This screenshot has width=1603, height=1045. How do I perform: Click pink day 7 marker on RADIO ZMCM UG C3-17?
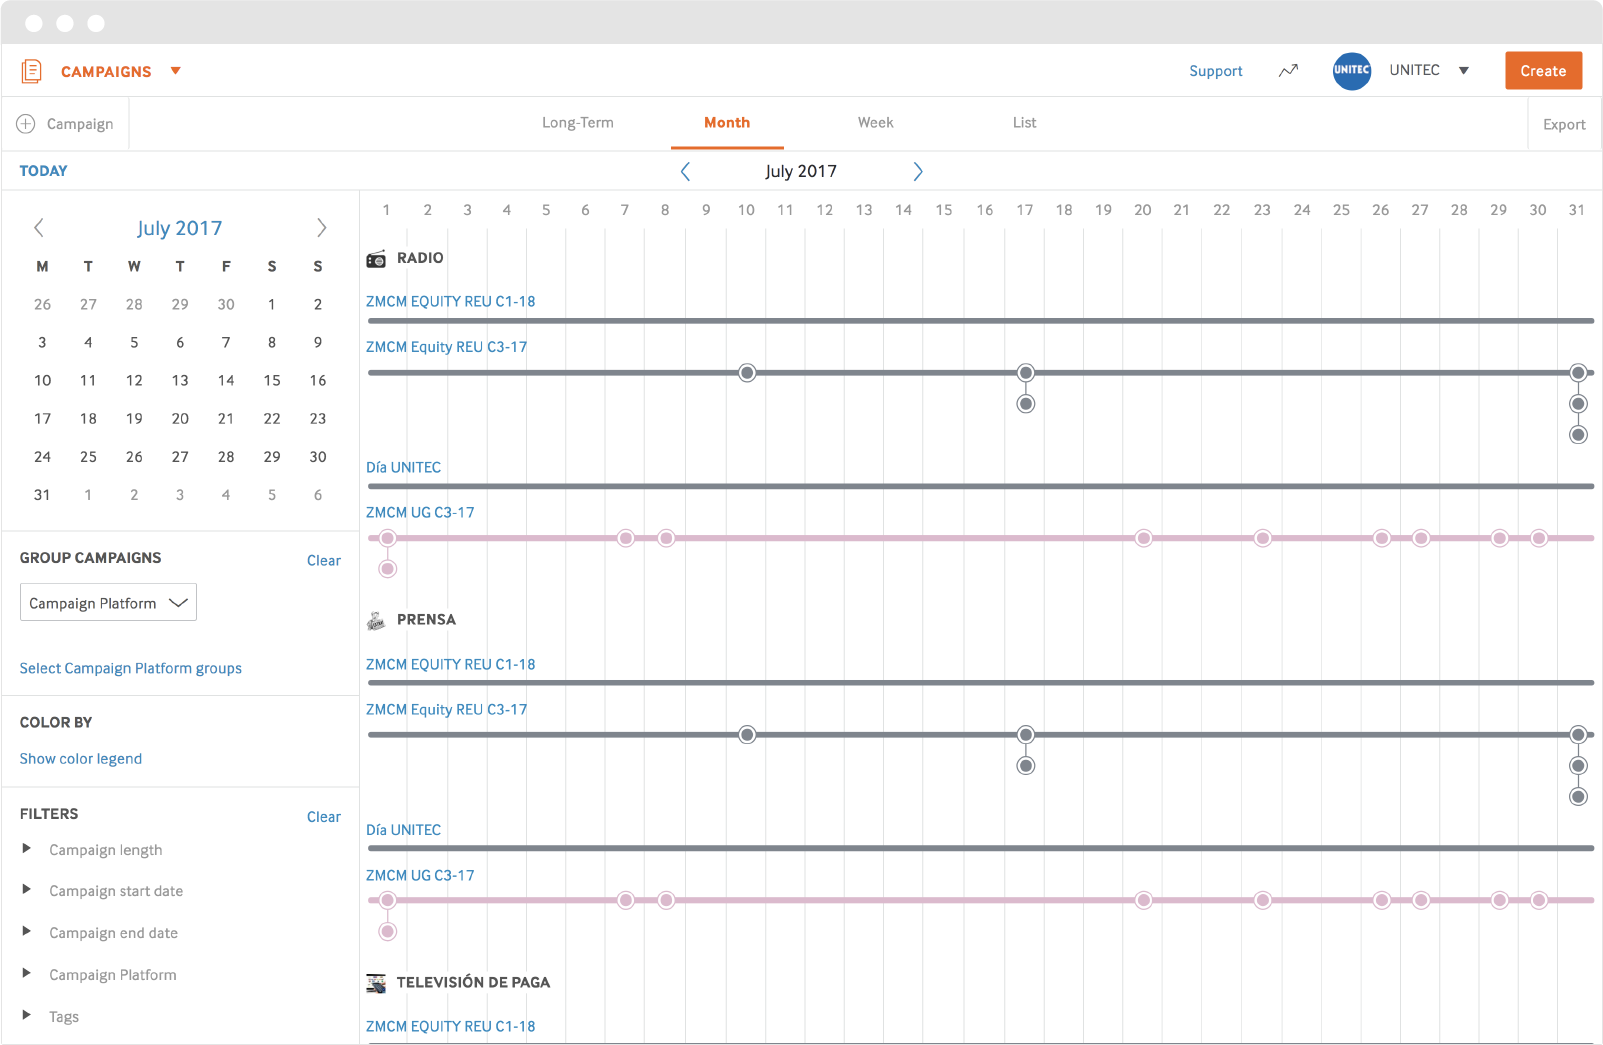(x=626, y=538)
